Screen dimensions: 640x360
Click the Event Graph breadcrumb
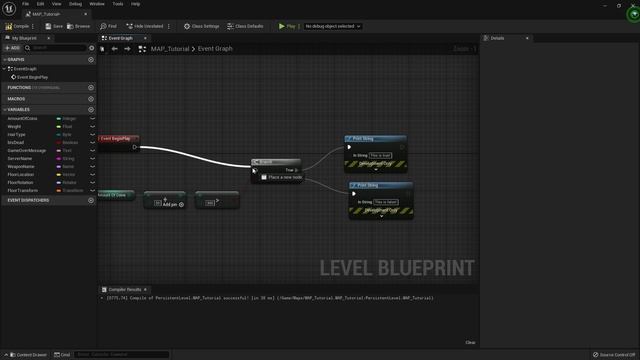point(215,49)
